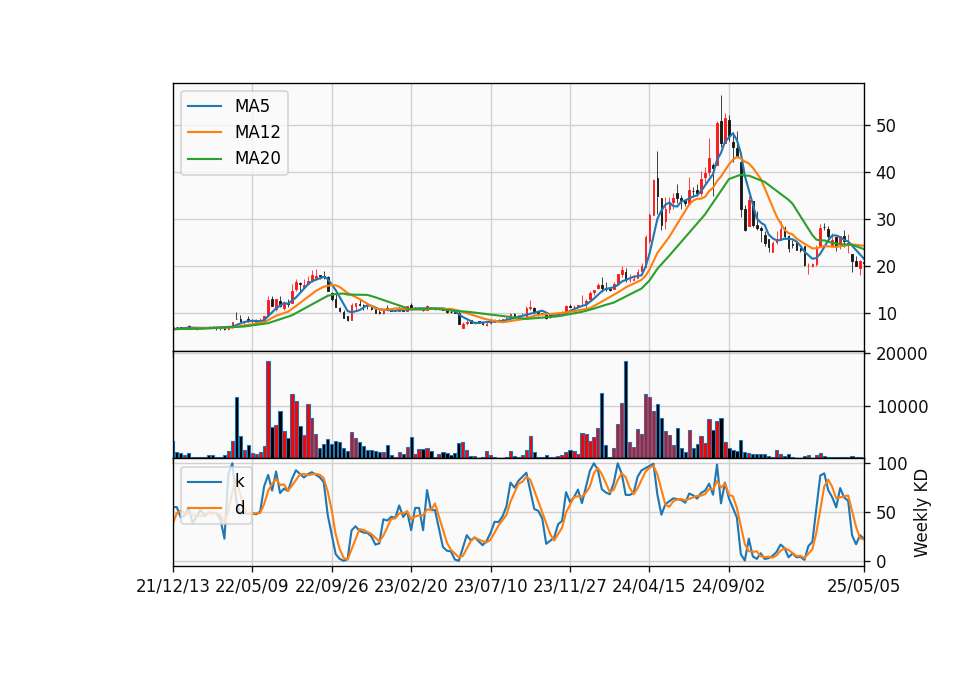The width and height of the screenshot is (960, 690).
Task: Click the KD axis value 50
Action: (886, 513)
